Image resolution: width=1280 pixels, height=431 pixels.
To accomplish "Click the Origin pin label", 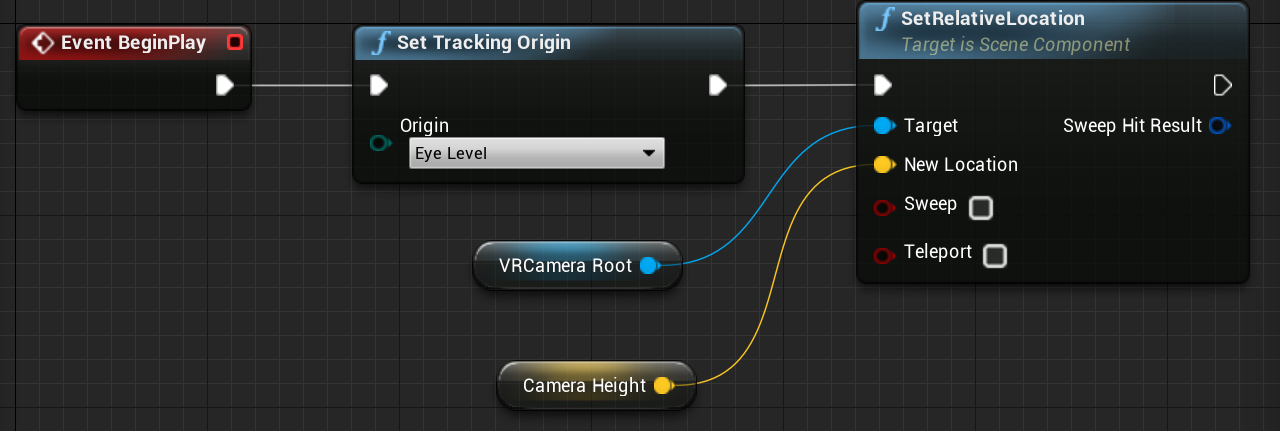I will pyautogui.click(x=424, y=126).
